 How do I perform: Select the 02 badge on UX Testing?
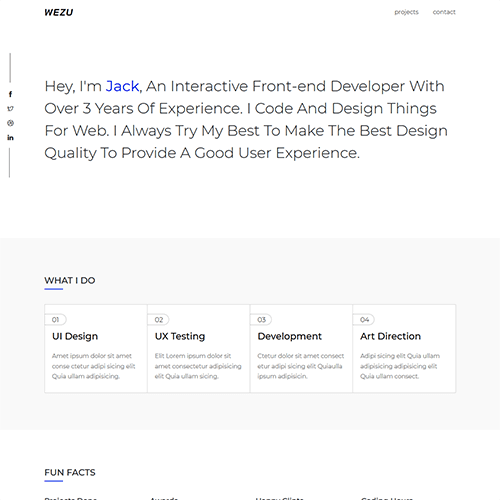pyautogui.click(x=158, y=320)
